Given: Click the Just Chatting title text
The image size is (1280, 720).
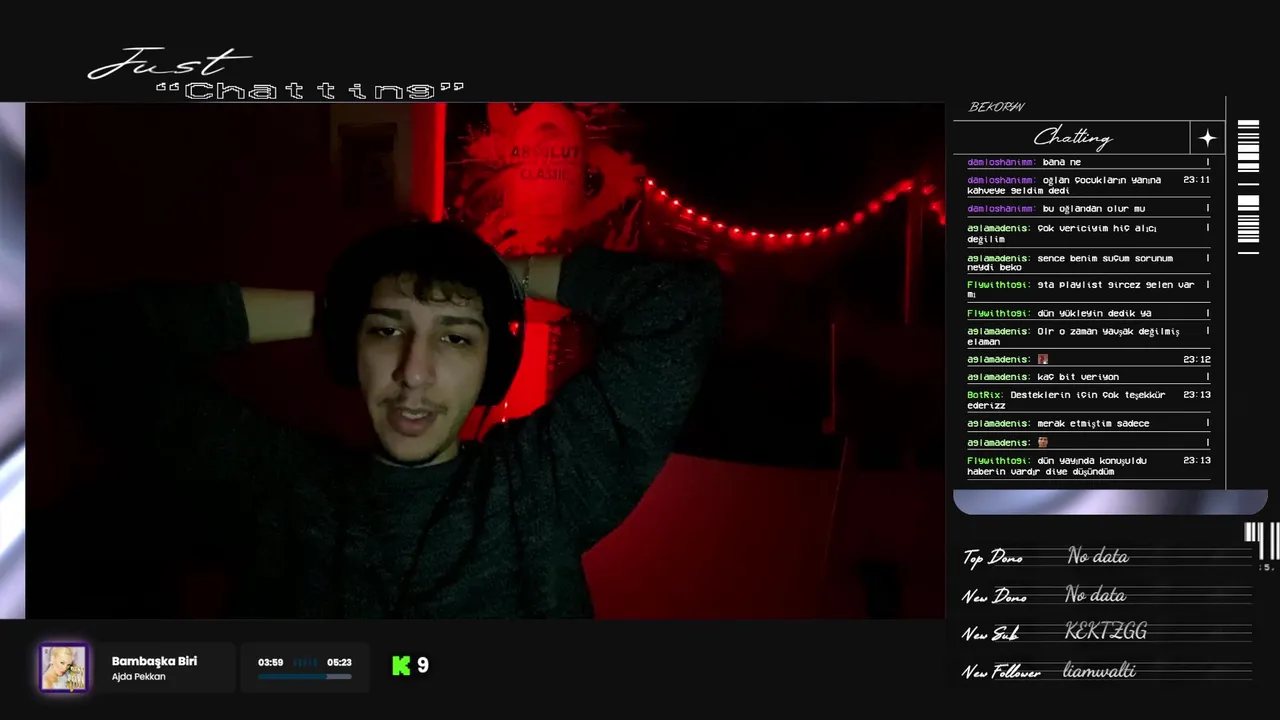Looking at the screenshot, I should (275, 75).
